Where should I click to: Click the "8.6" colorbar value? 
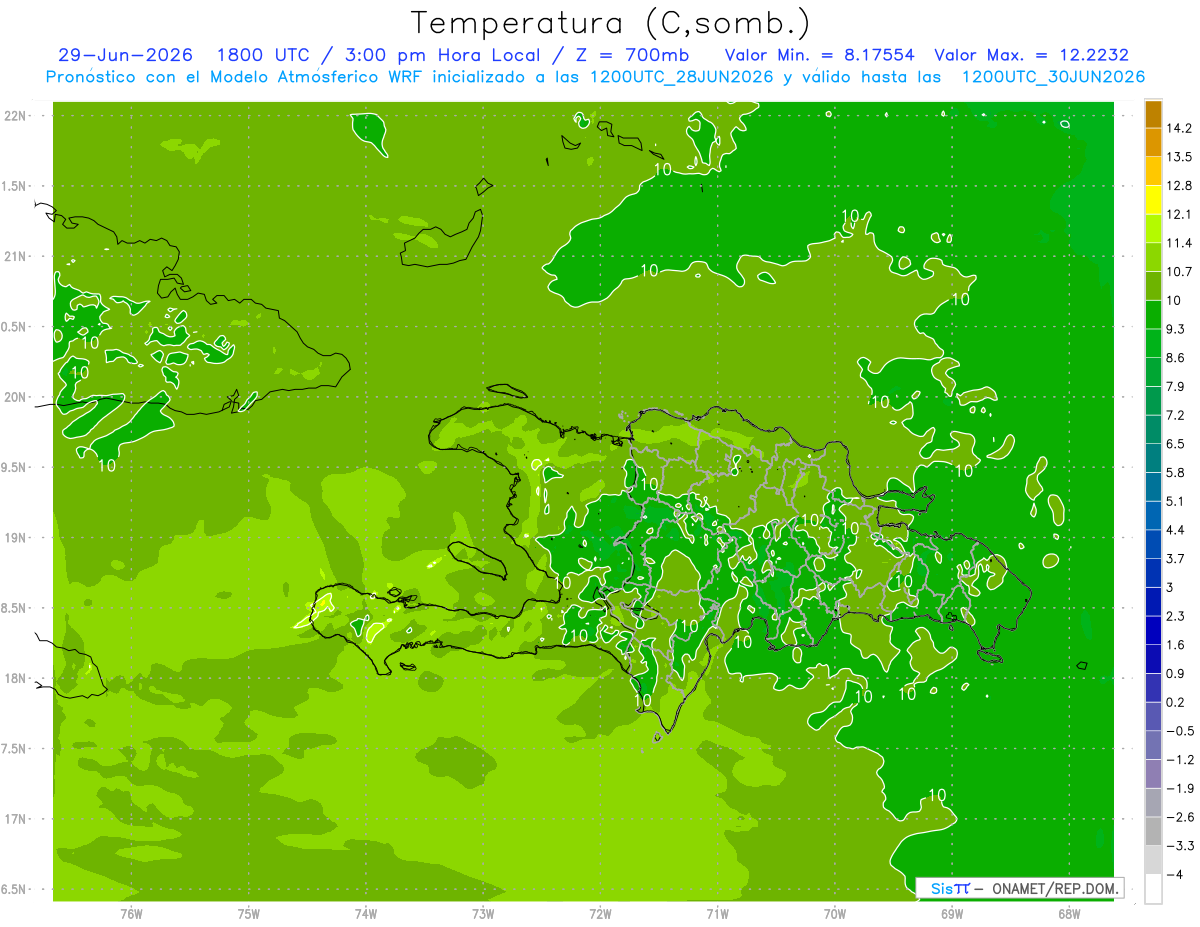click(x=1175, y=358)
